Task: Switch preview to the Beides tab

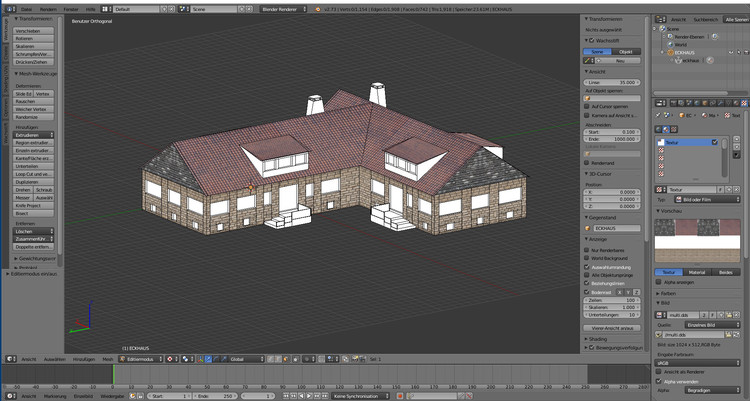Action: 725,272
